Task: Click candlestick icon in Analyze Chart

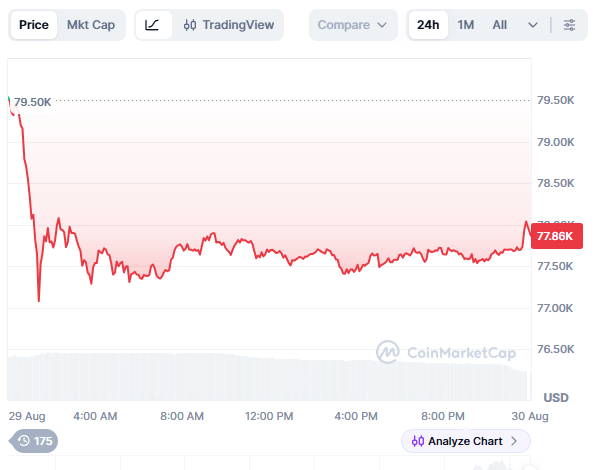Action: (418, 441)
